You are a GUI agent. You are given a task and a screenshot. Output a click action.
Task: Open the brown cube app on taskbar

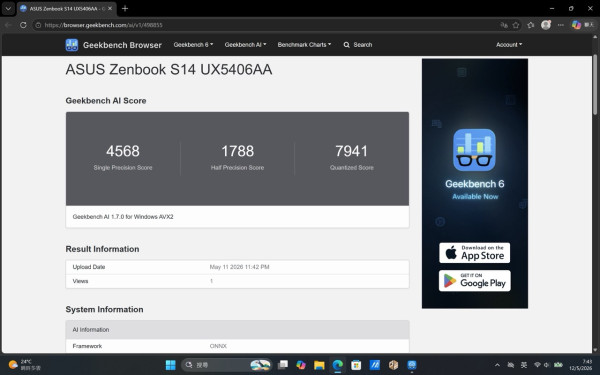point(393,365)
